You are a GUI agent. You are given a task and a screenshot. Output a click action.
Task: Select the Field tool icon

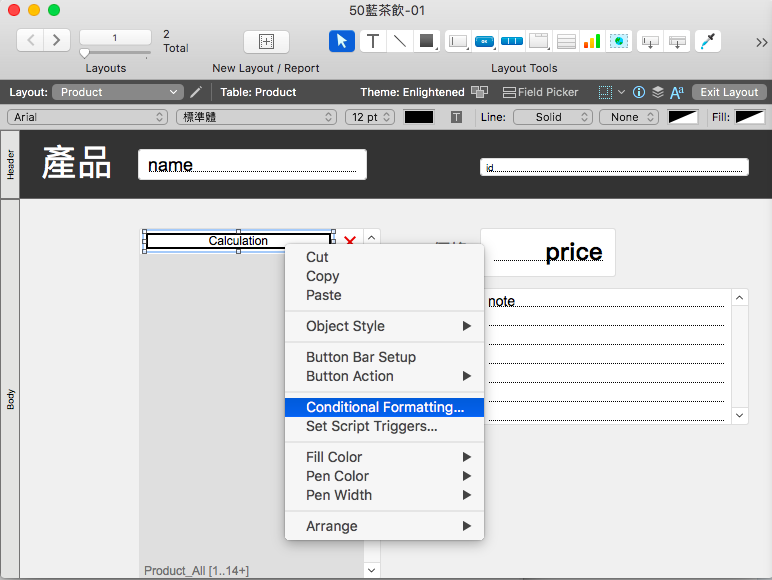(650, 41)
